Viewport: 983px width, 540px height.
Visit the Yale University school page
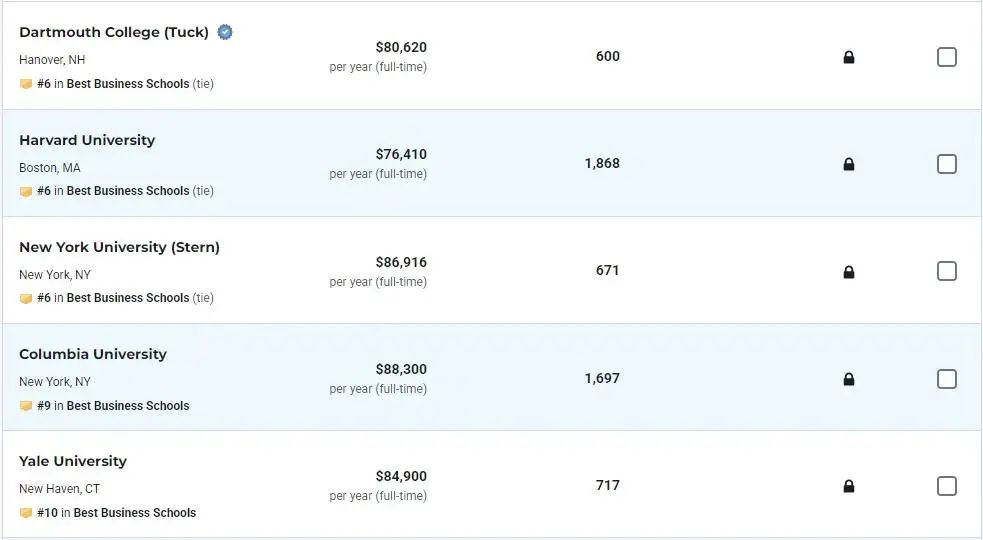point(73,462)
